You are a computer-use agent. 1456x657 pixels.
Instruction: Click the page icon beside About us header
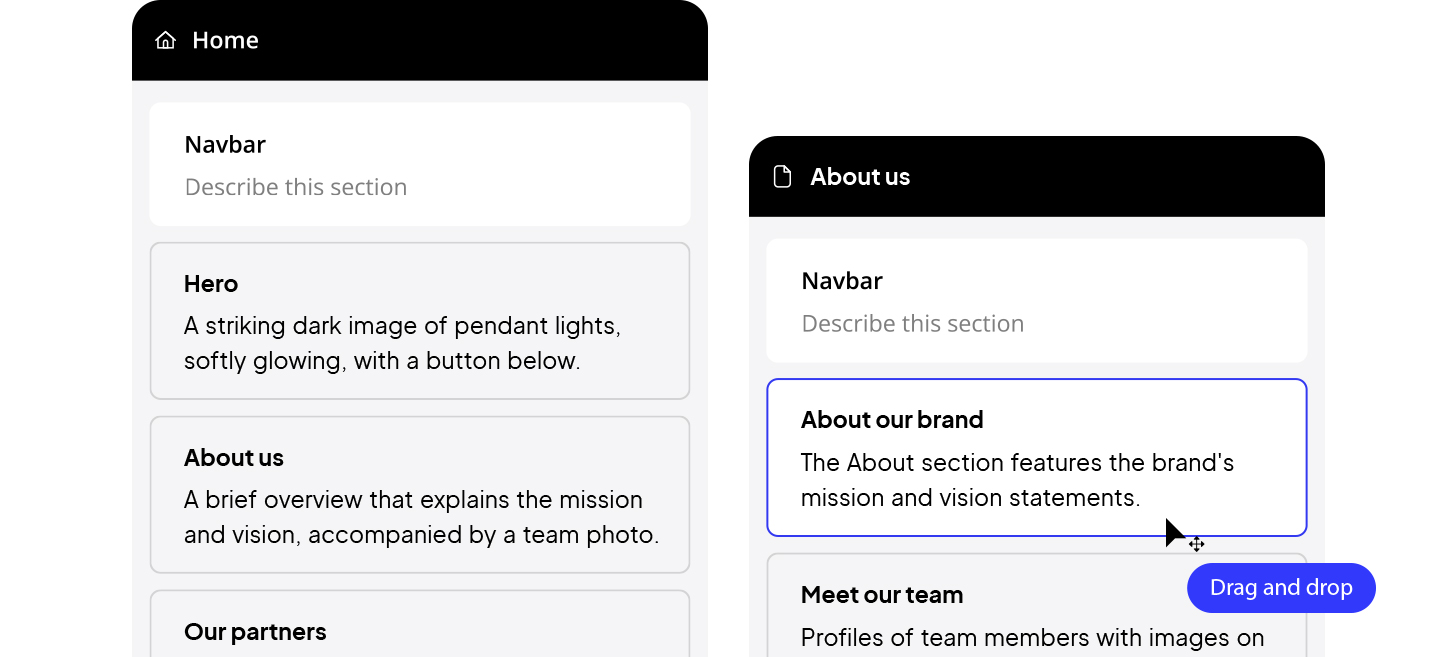[x=783, y=177]
